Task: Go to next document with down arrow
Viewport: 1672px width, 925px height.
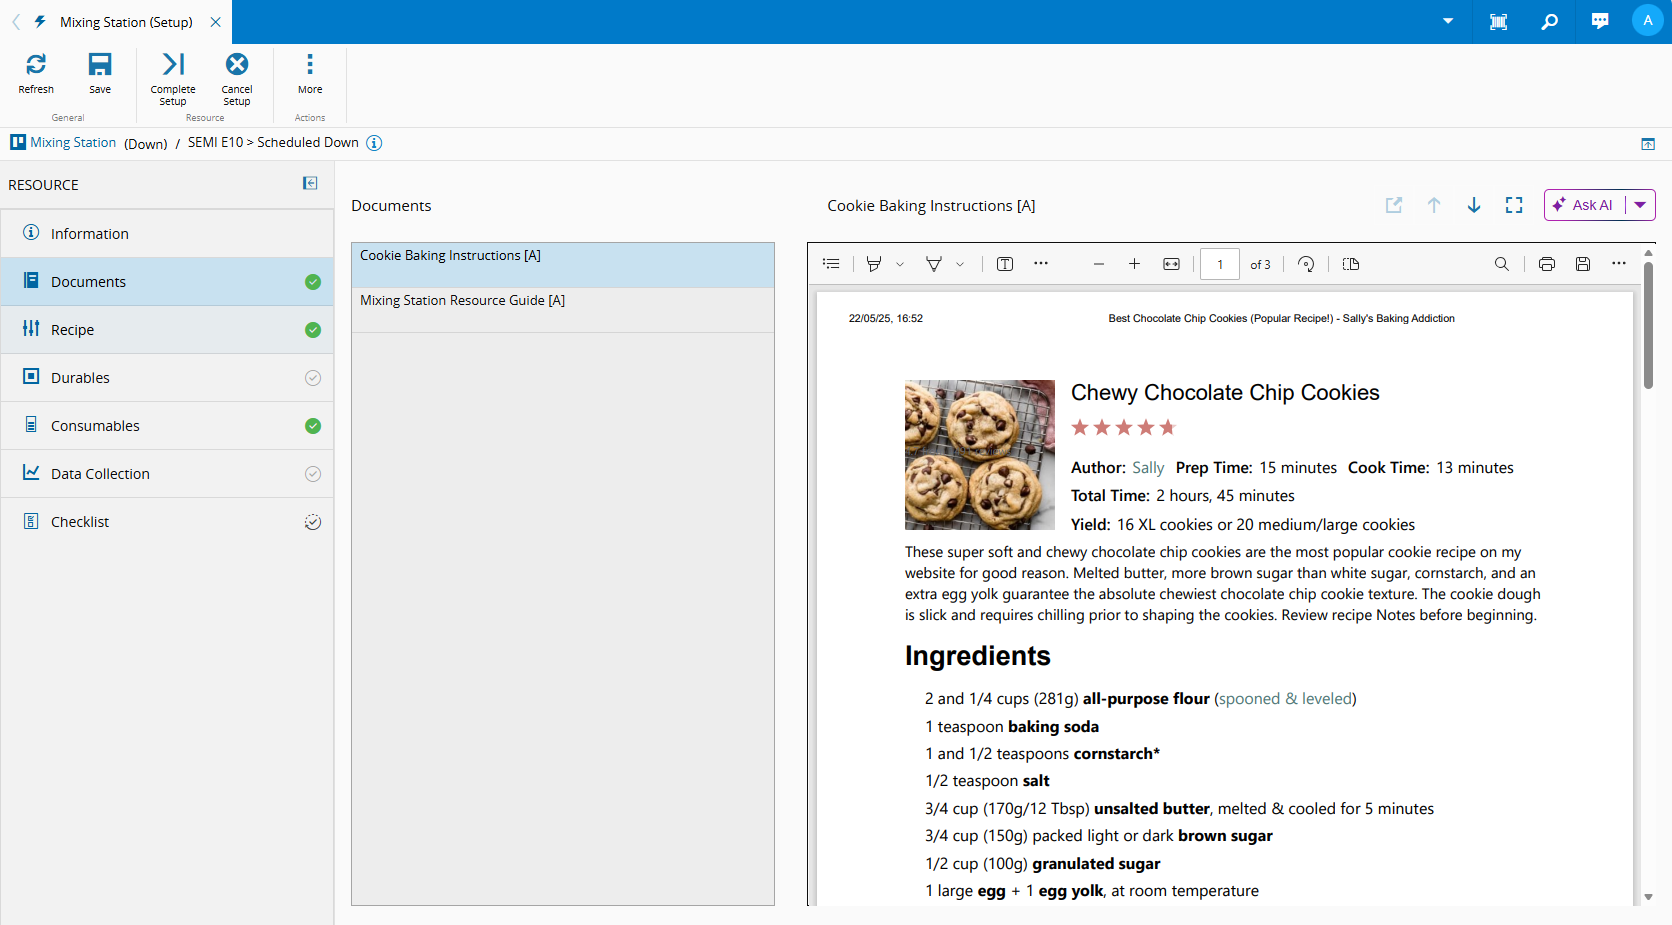Action: pos(1474,205)
